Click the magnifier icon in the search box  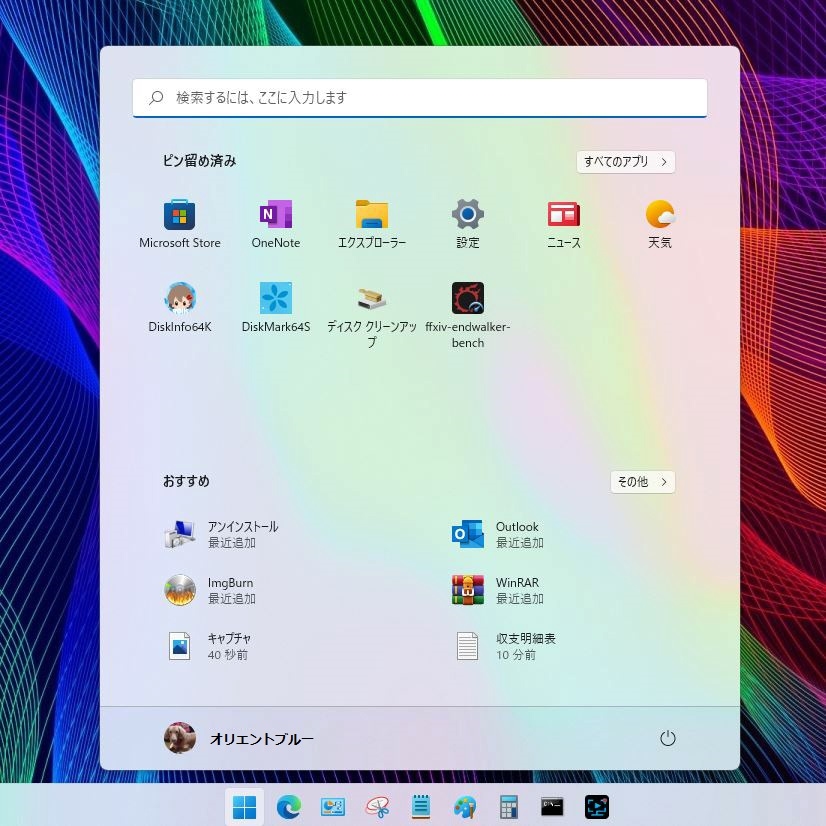[156, 97]
